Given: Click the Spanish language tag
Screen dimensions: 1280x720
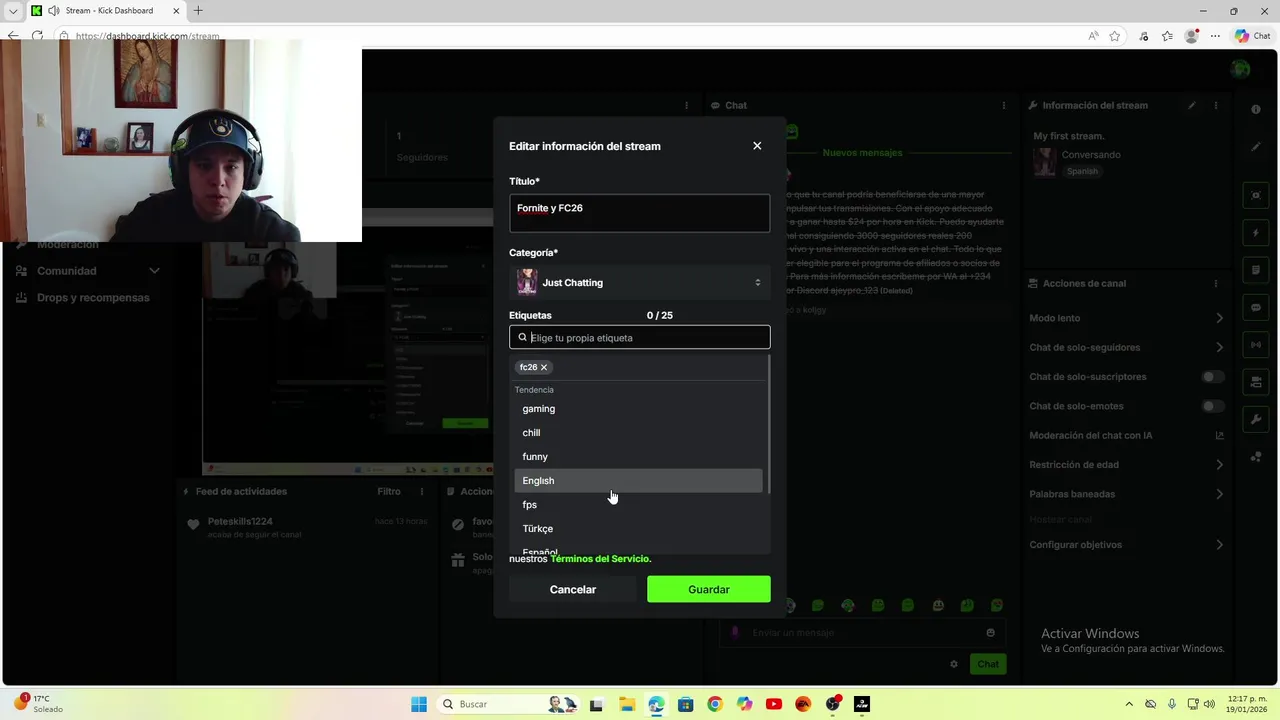Looking at the screenshot, I should [1082, 171].
